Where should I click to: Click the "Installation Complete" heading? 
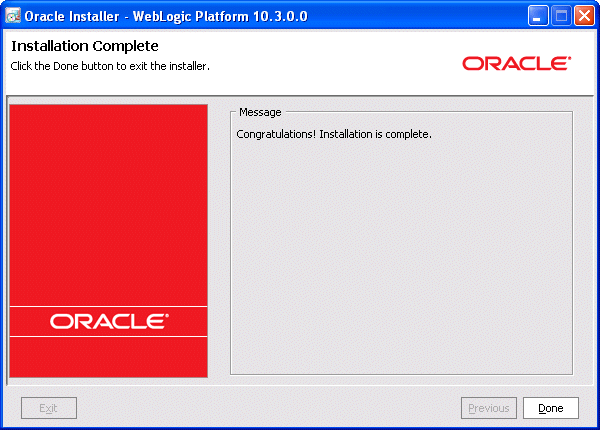click(x=85, y=46)
